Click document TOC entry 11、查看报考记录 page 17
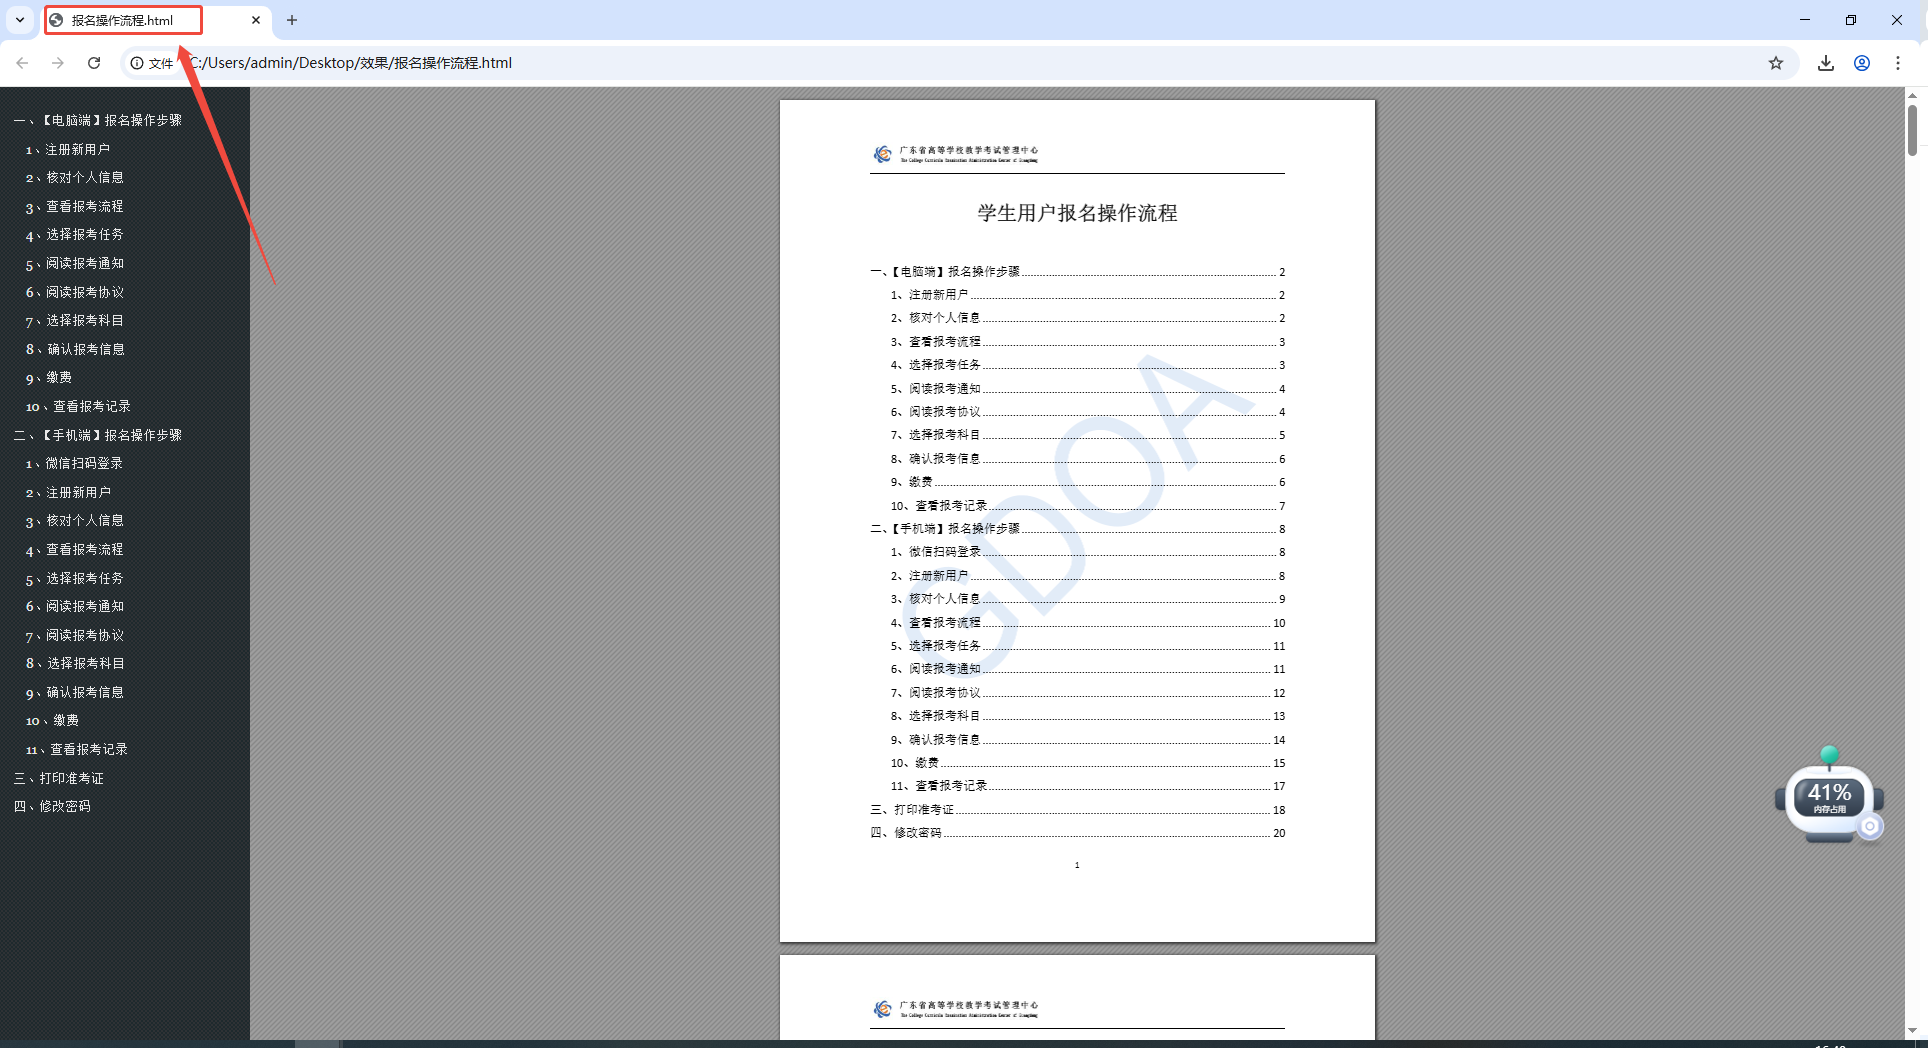This screenshot has height=1048, width=1928. tap(1087, 786)
